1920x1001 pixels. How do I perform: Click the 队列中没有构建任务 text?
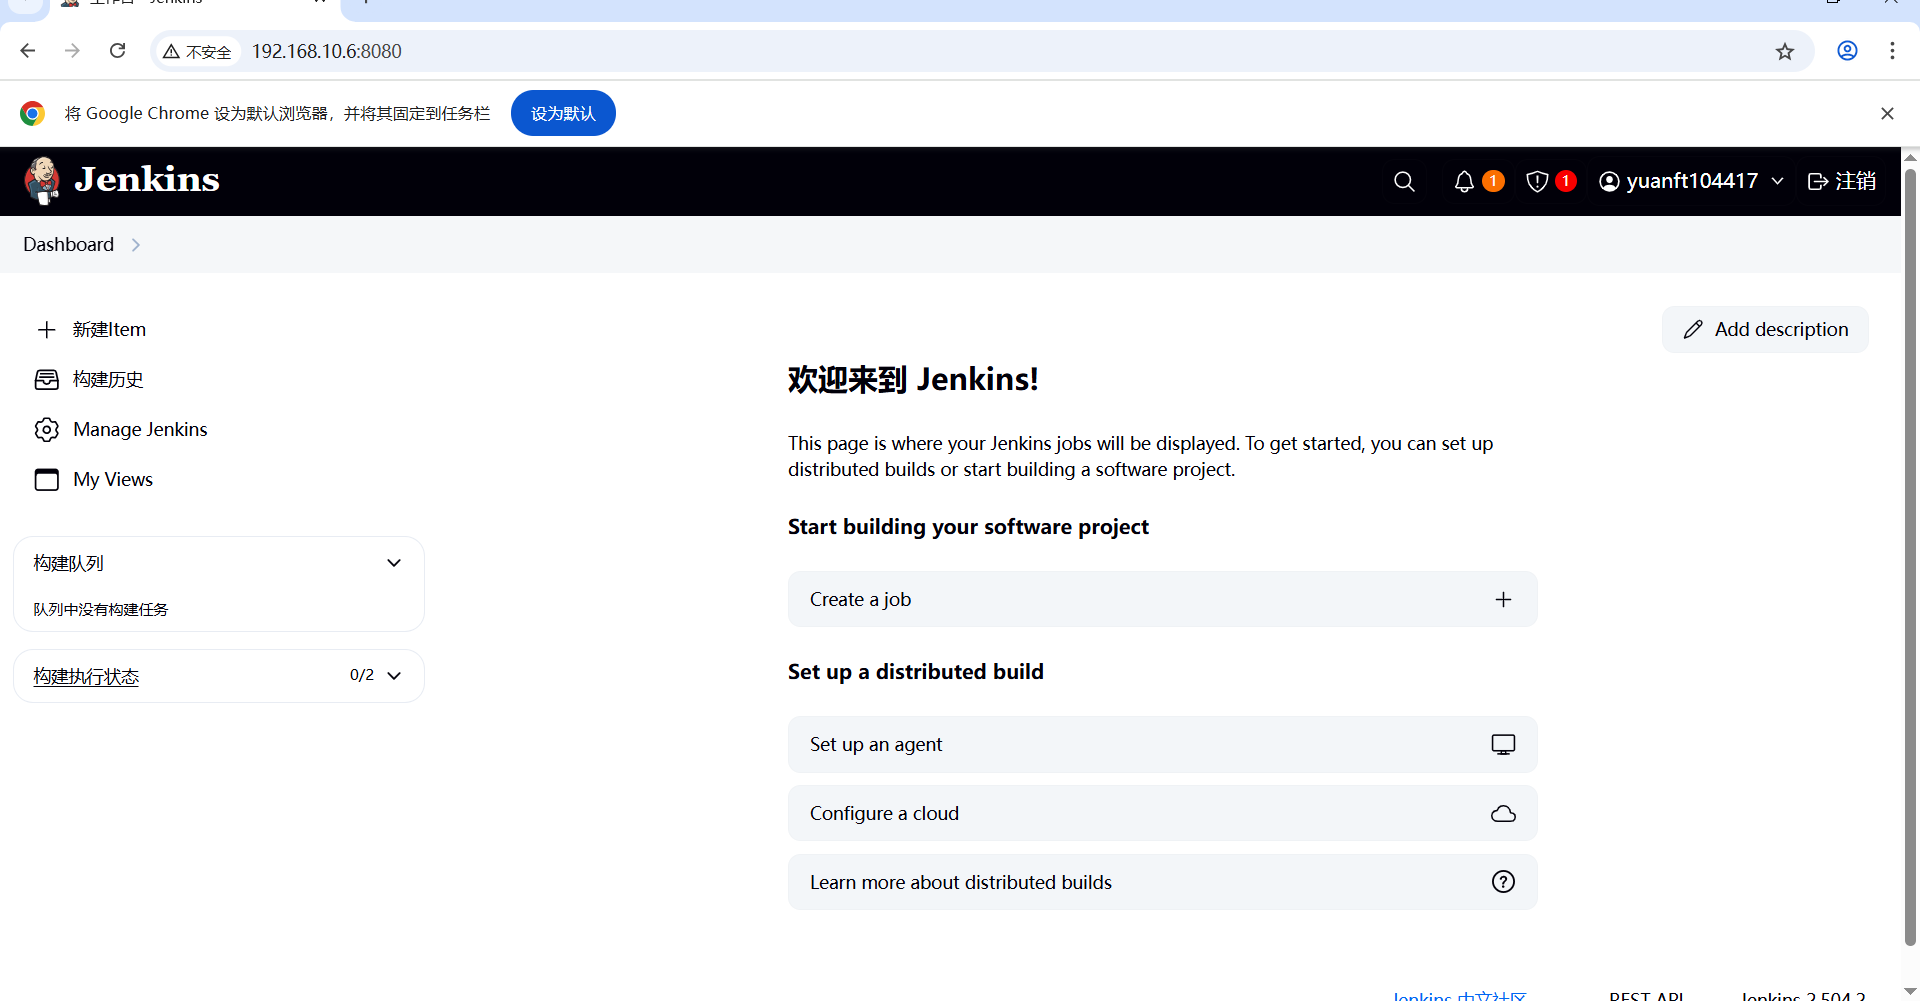point(101,609)
